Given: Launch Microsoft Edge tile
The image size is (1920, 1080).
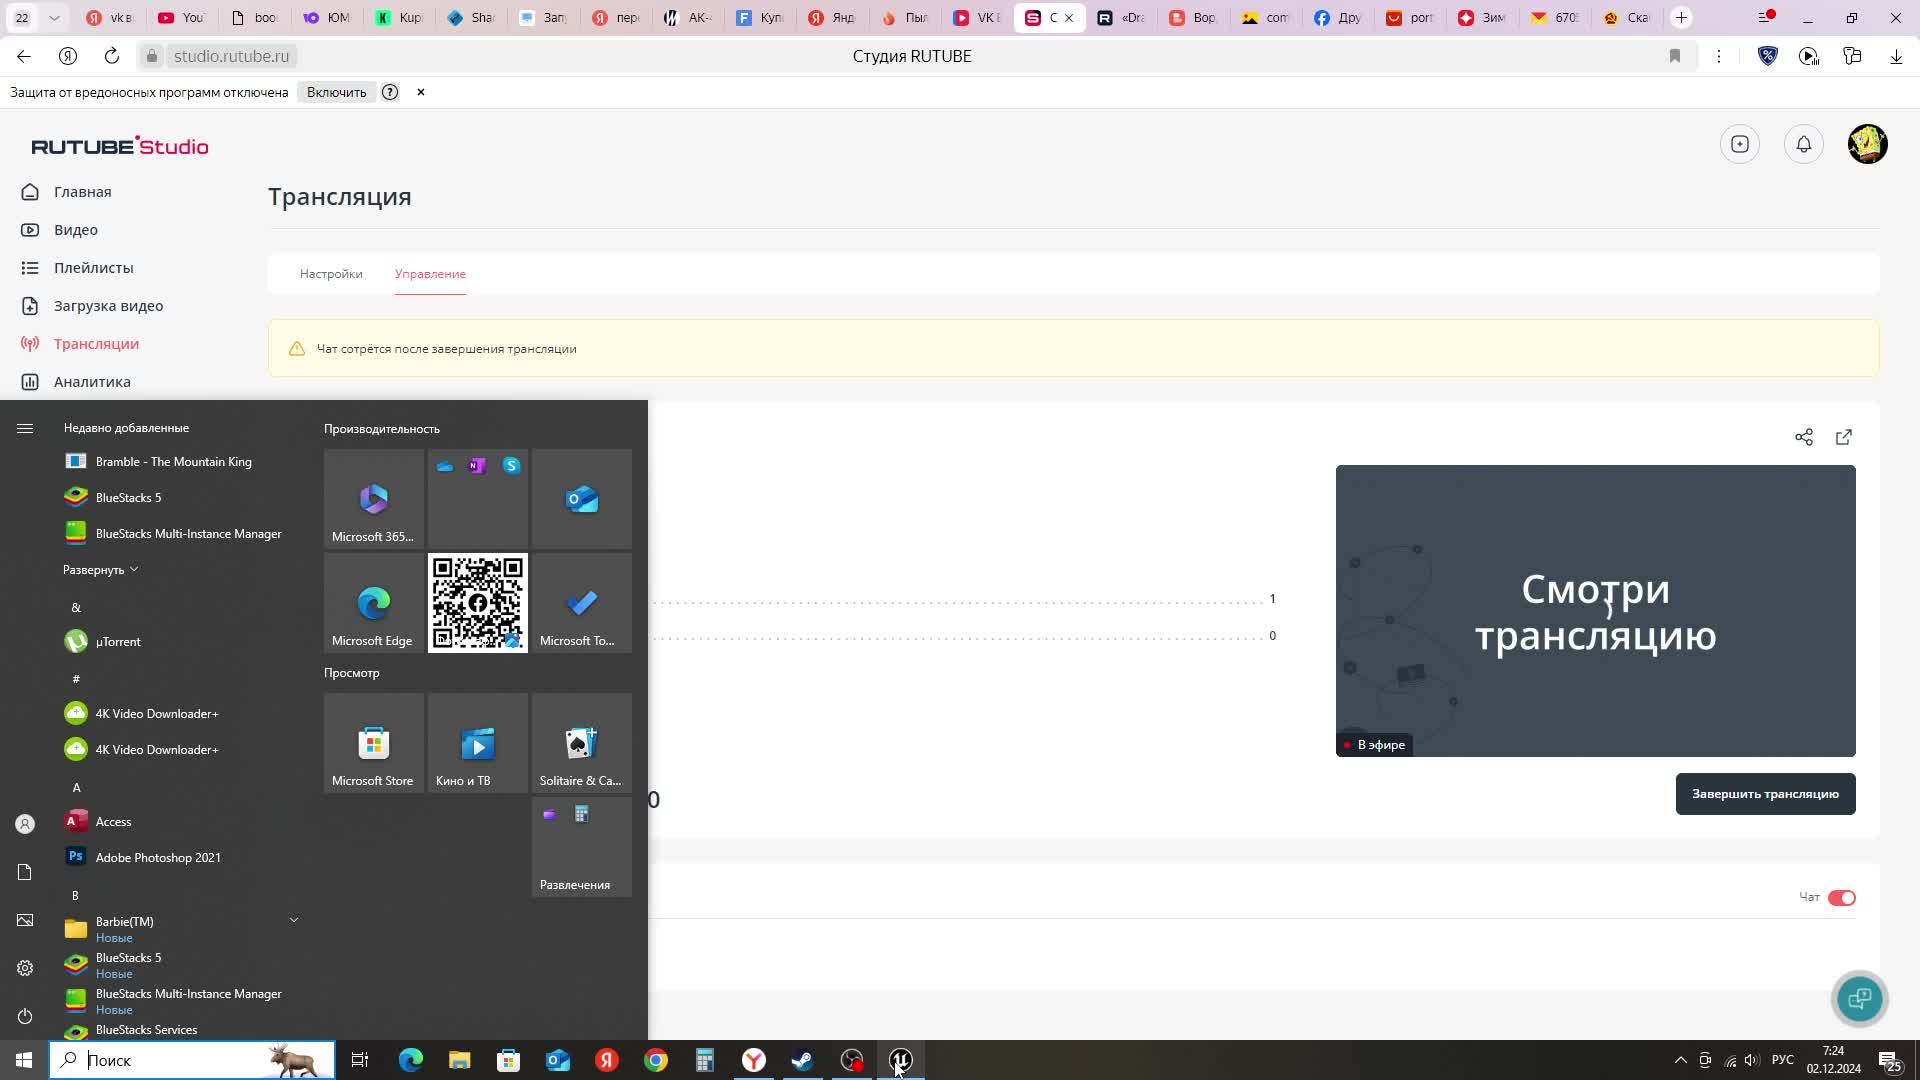Looking at the screenshot, I should click(374, 602).
